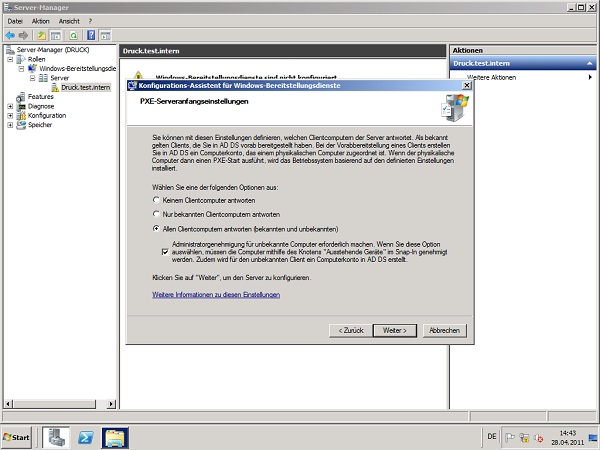Click the volume tray icon
600x450 pixels.
click(539, 437)
